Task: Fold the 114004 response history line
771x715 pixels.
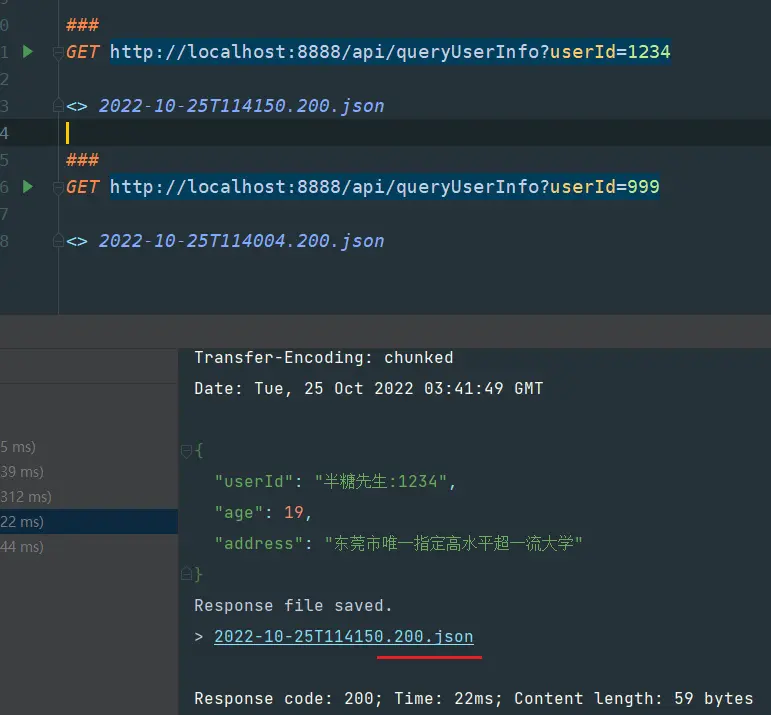Action: coord(58,241)
